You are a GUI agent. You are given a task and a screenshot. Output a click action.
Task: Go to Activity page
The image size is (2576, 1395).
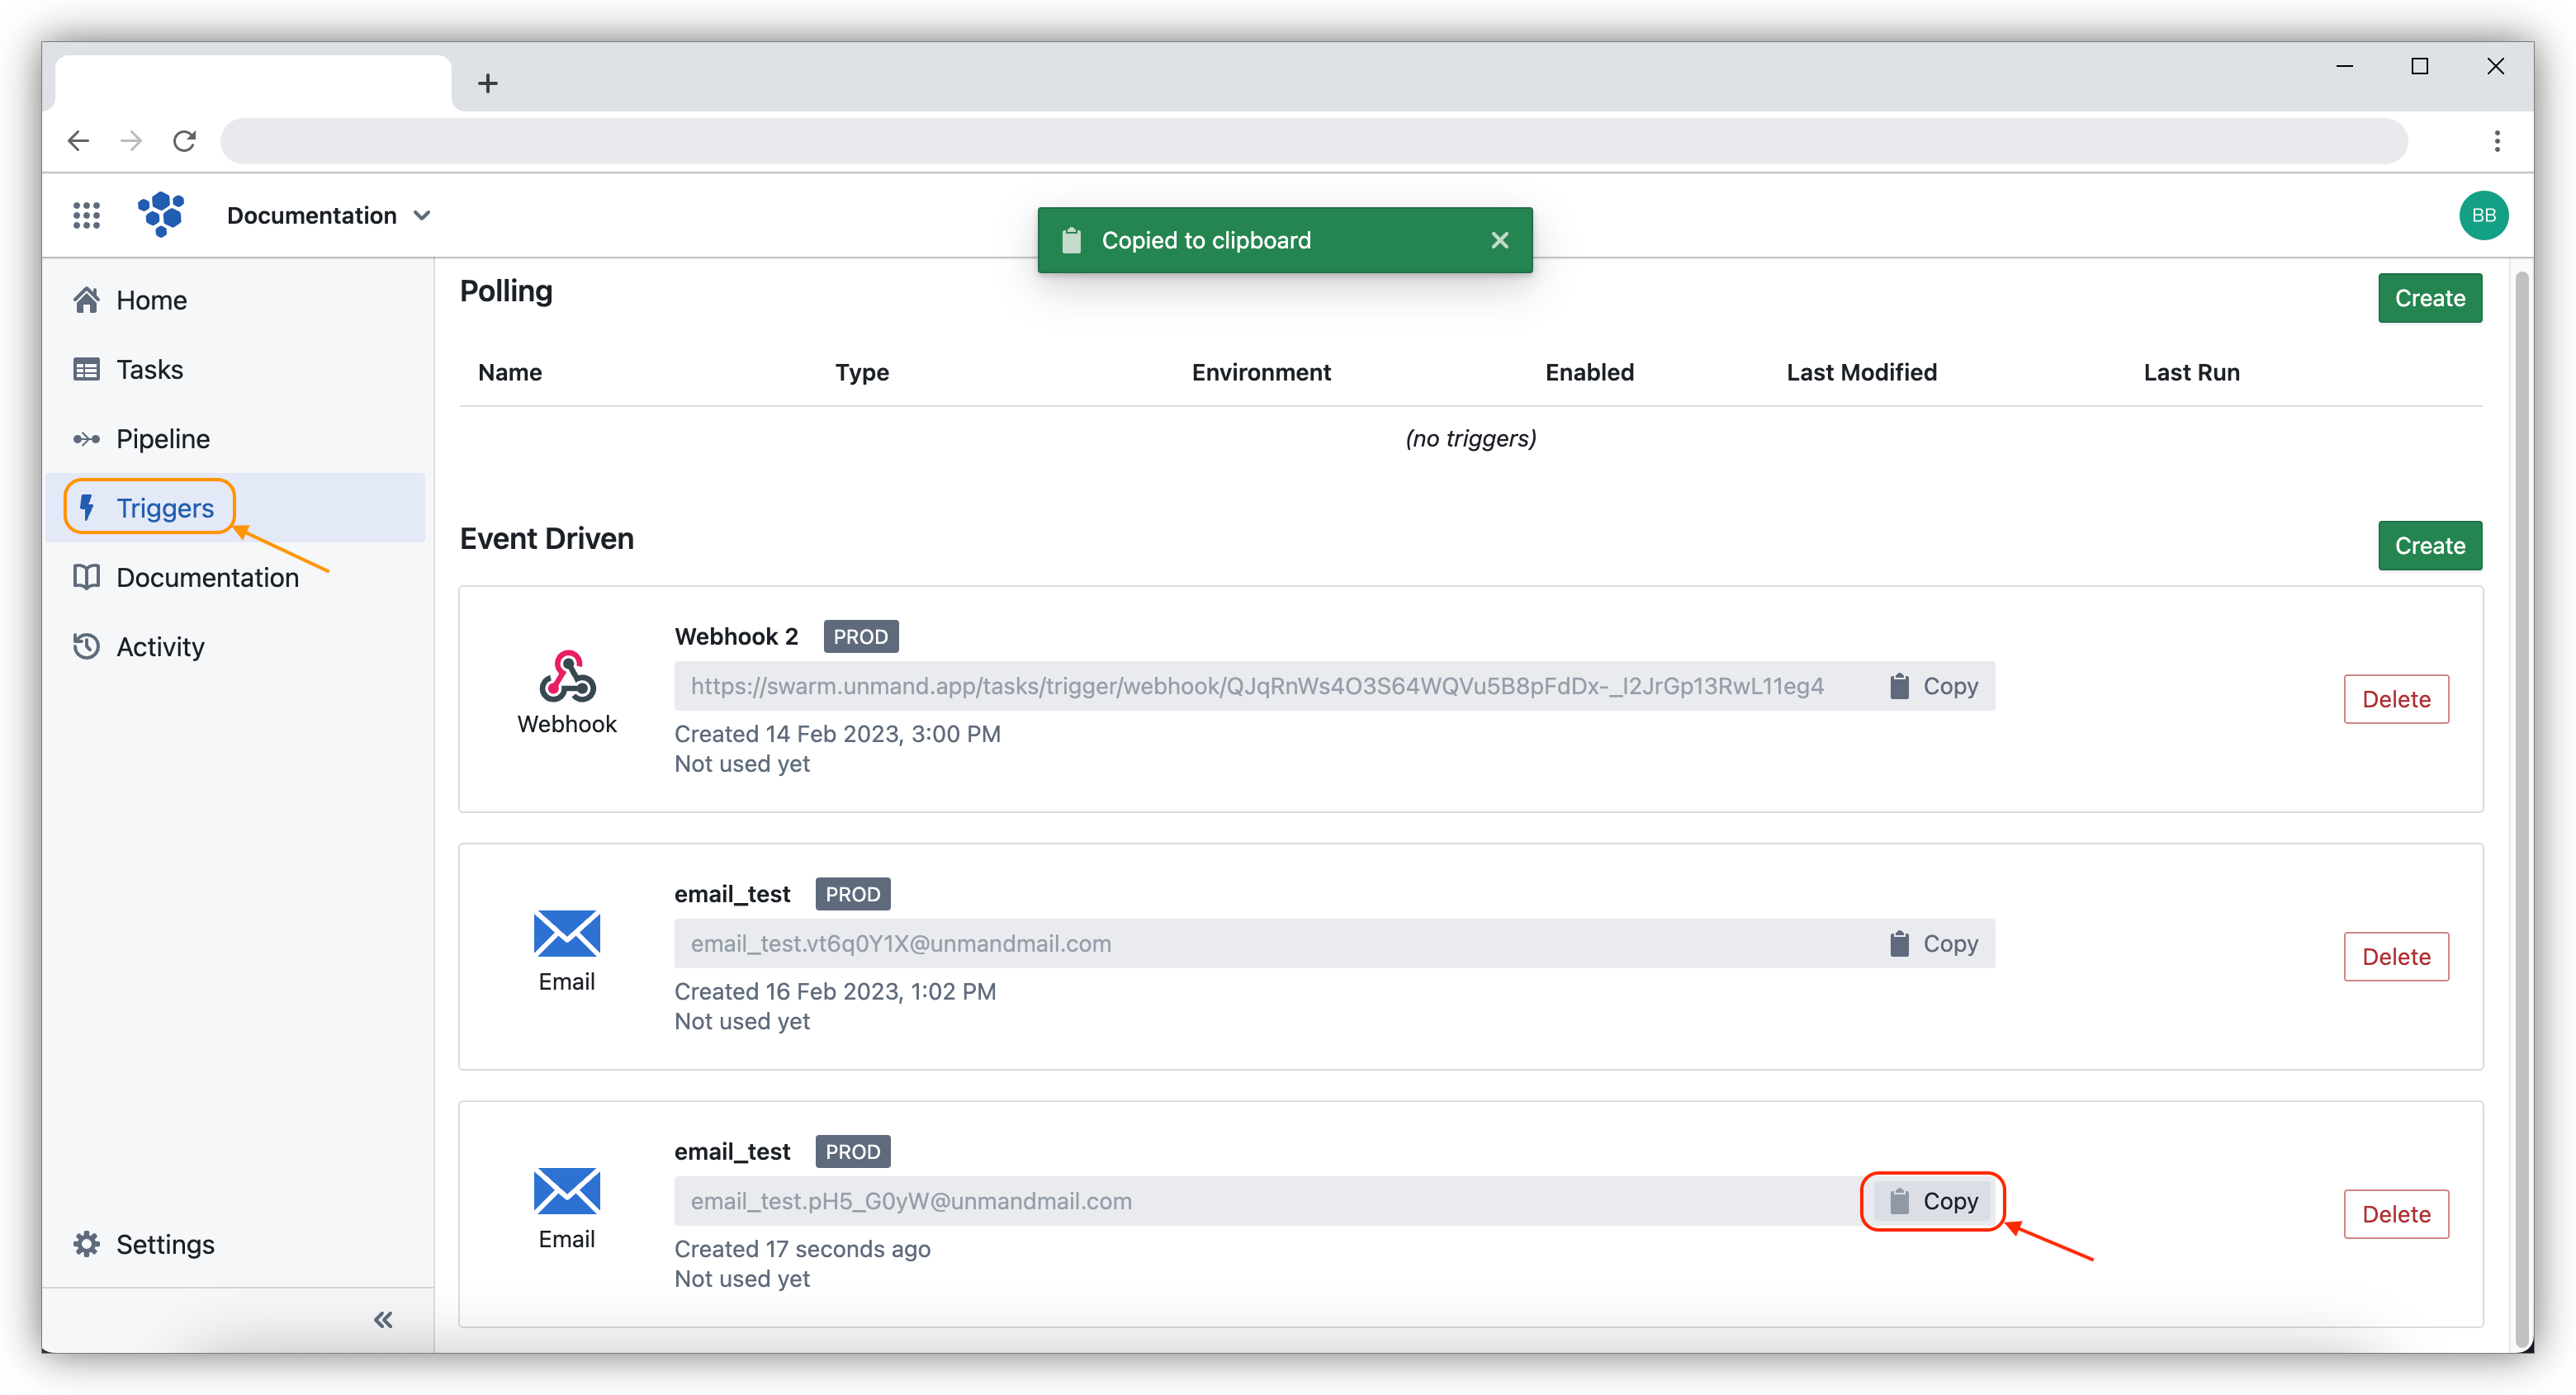pyautogui.click(x=160, y=647)
